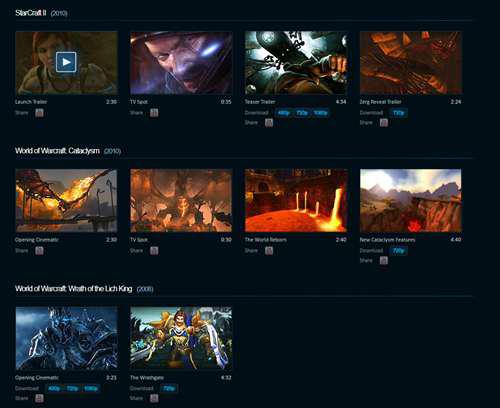Click share icon under Launch Trailer
Viewport: 500px width, 408px height.
pyautogui.click(x=39, y=113)
